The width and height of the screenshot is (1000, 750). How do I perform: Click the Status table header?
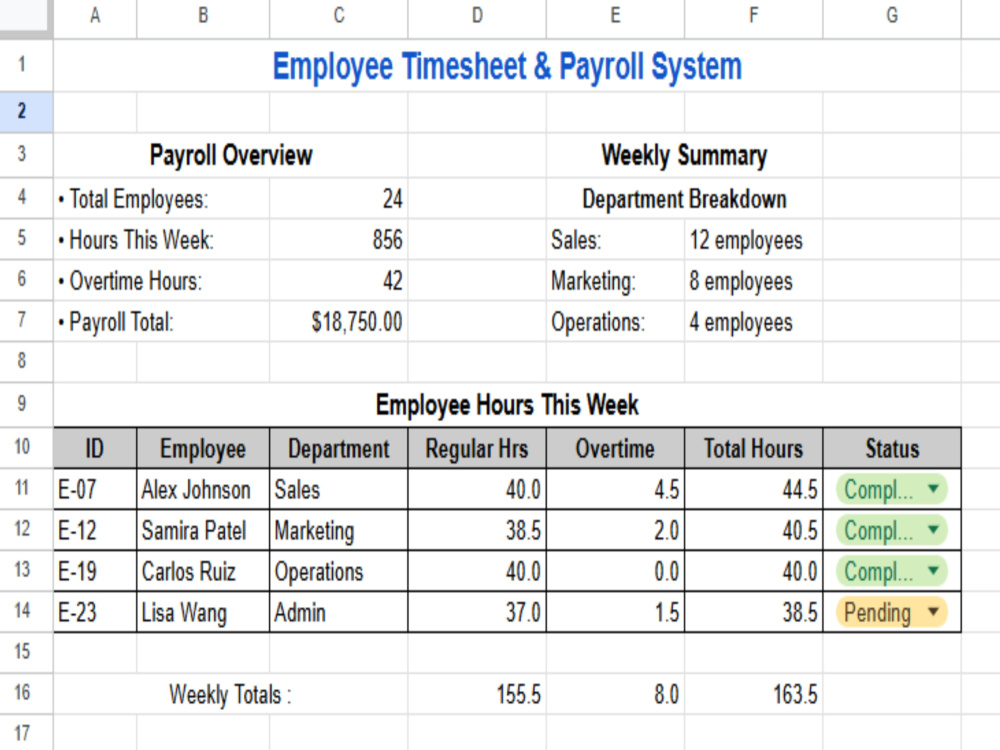pos(892,448)
